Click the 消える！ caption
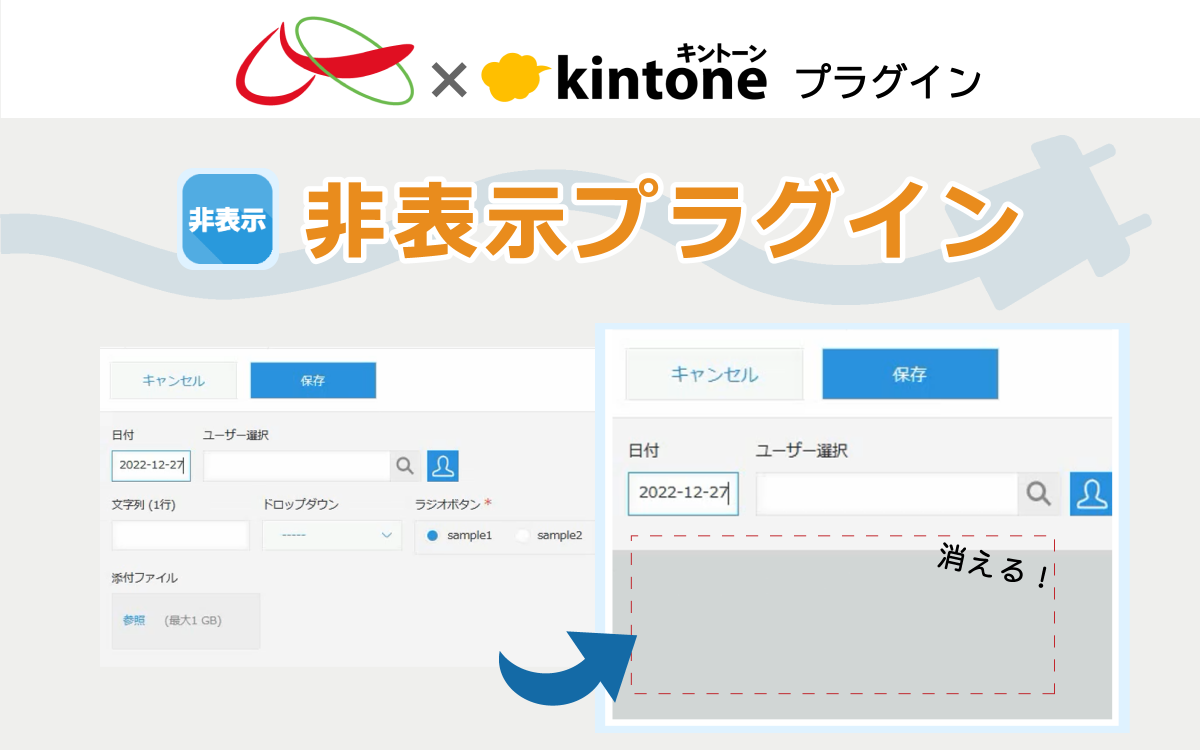Screen dimensions: 1200x750 click(994, 568)
